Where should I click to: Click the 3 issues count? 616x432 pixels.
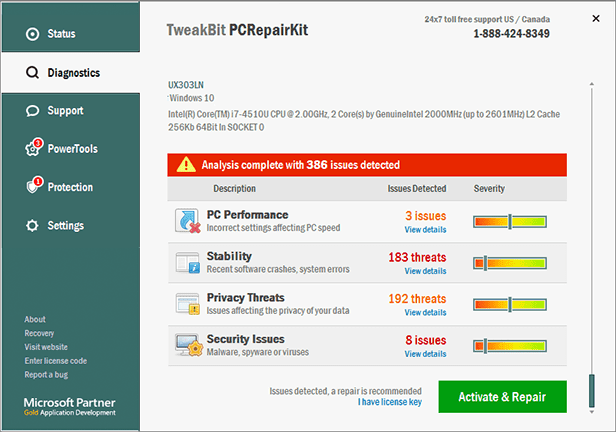click(x=425, y=216)
